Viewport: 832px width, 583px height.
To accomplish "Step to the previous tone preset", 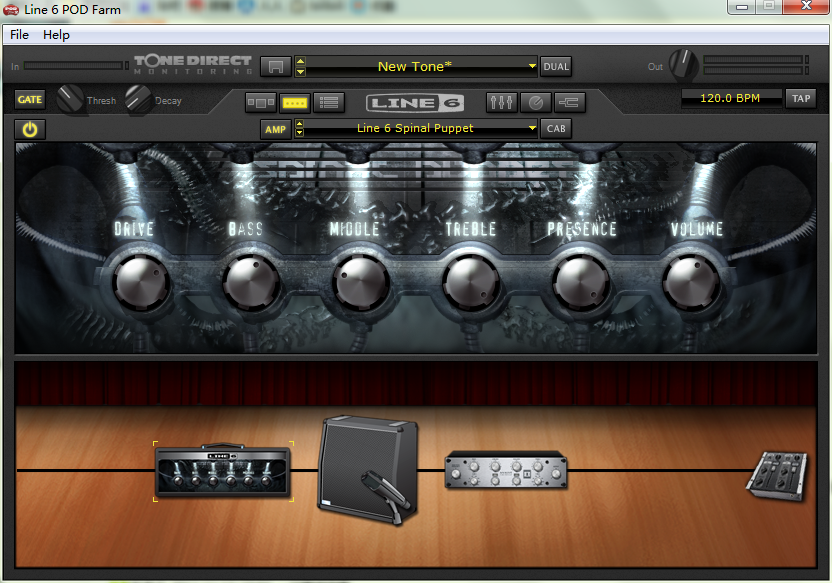I will (x=300, y=62).
